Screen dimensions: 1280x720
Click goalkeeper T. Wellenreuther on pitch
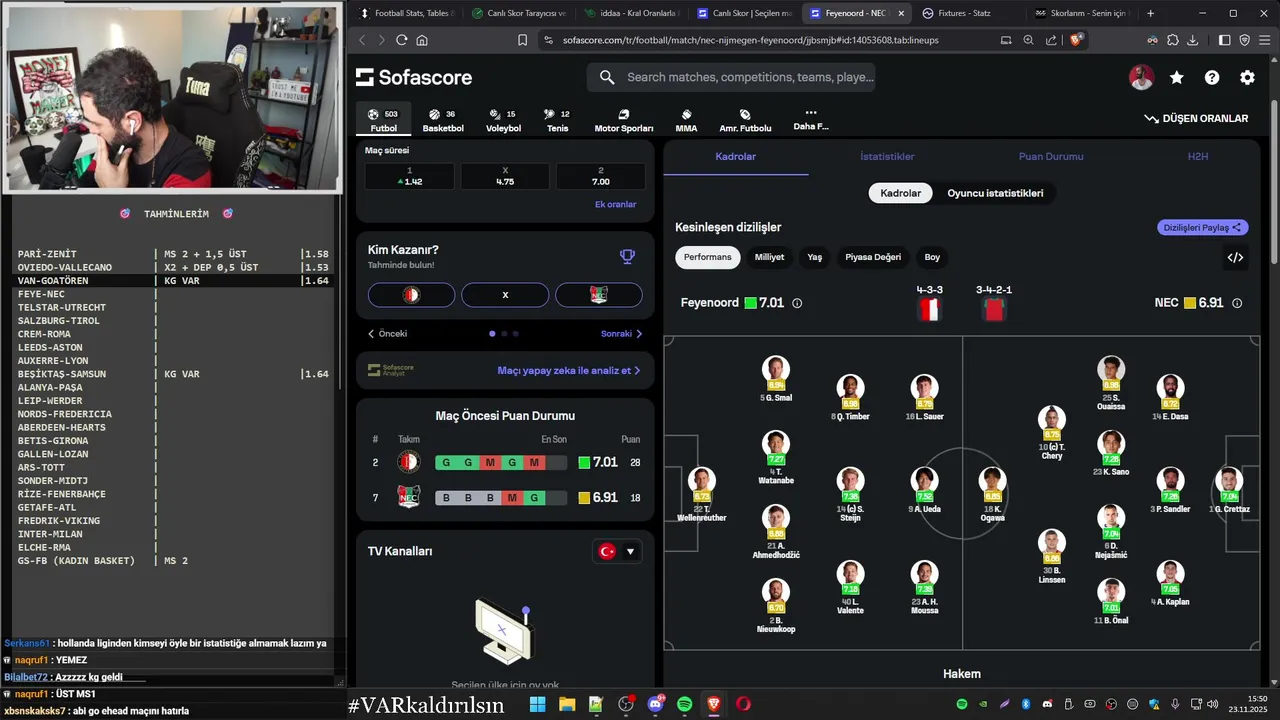tap(702, 495)
